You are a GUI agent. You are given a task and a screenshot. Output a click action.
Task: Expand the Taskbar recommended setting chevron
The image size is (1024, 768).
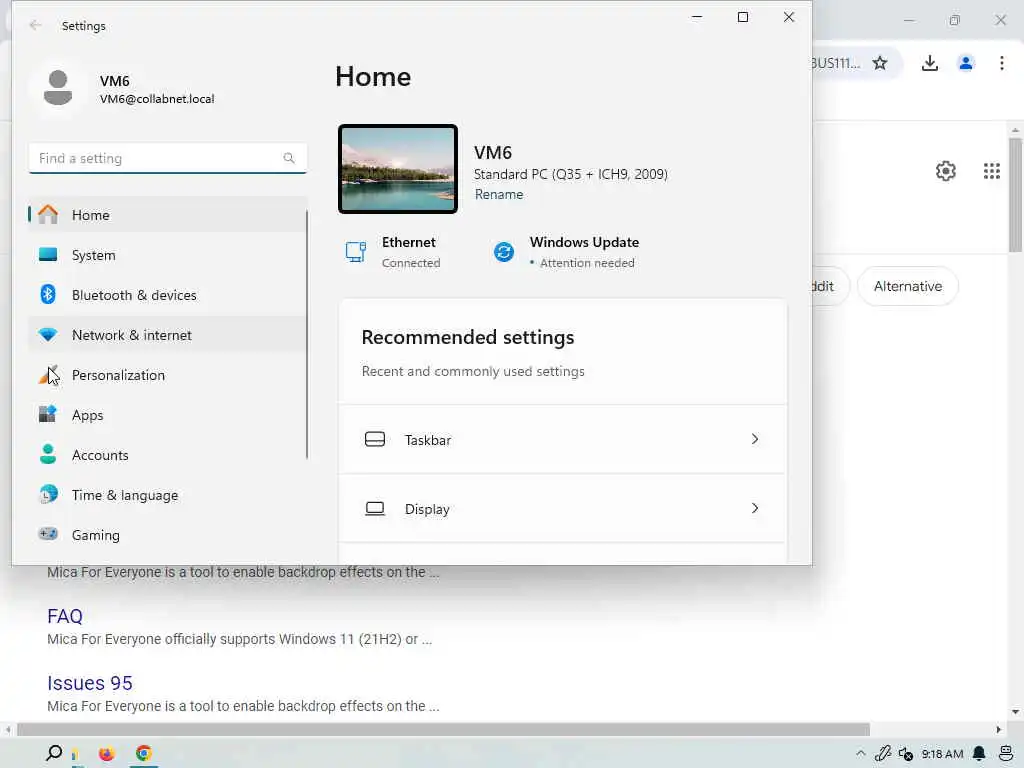click(x=755, y=440)
